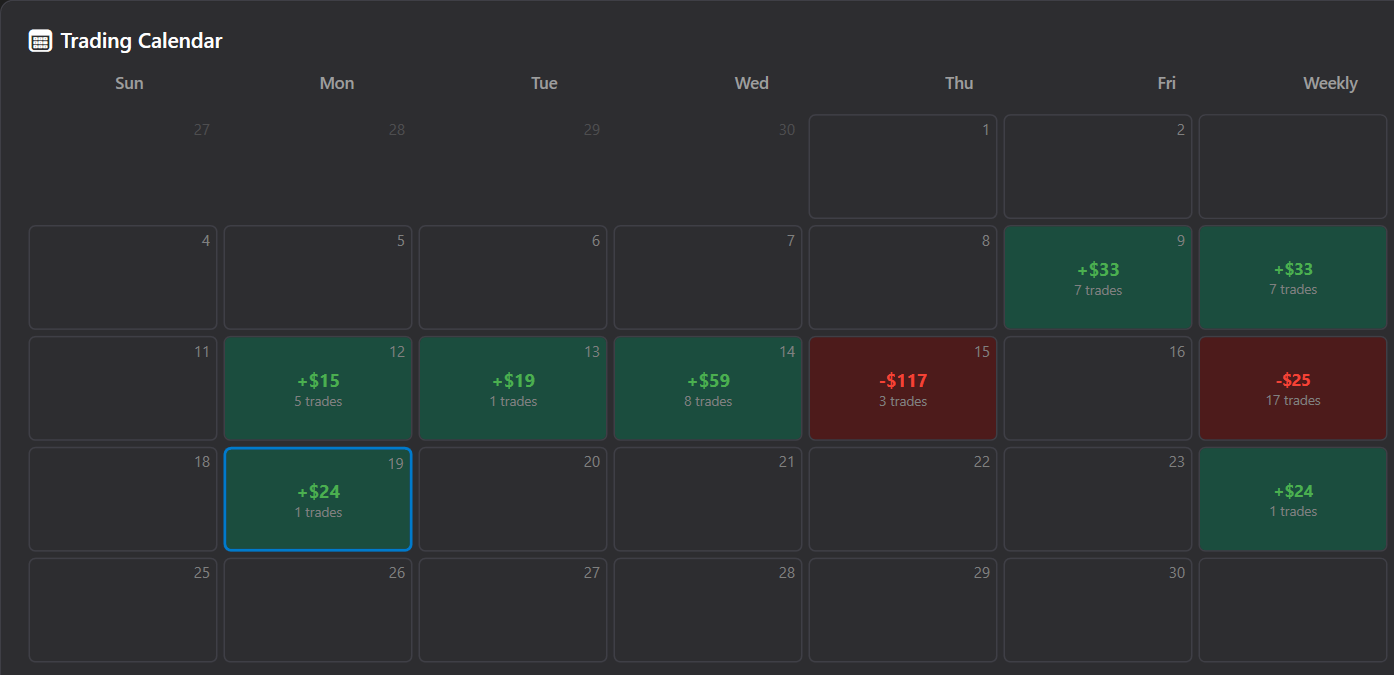The width and height of the screenshot is (1394, 675).
Task: Open day 14 cell with +$59
Action: (708, 388)
